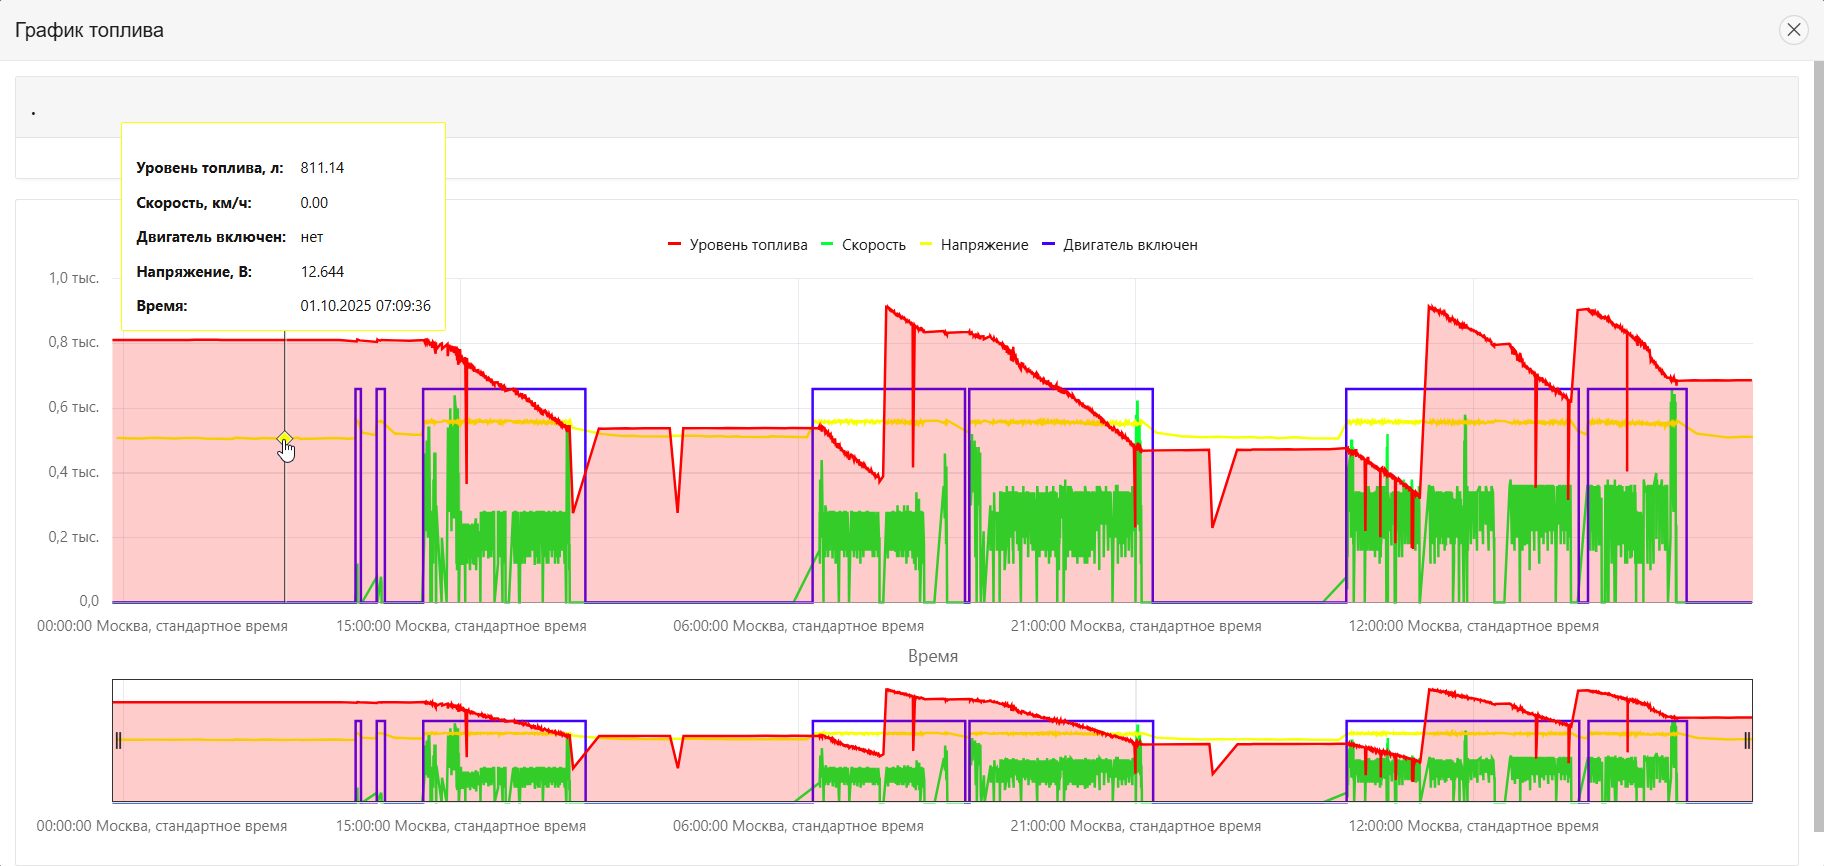Click the График топлива dialog title
The height and width of the screenshot is (866, 1824).
point(89,30)
